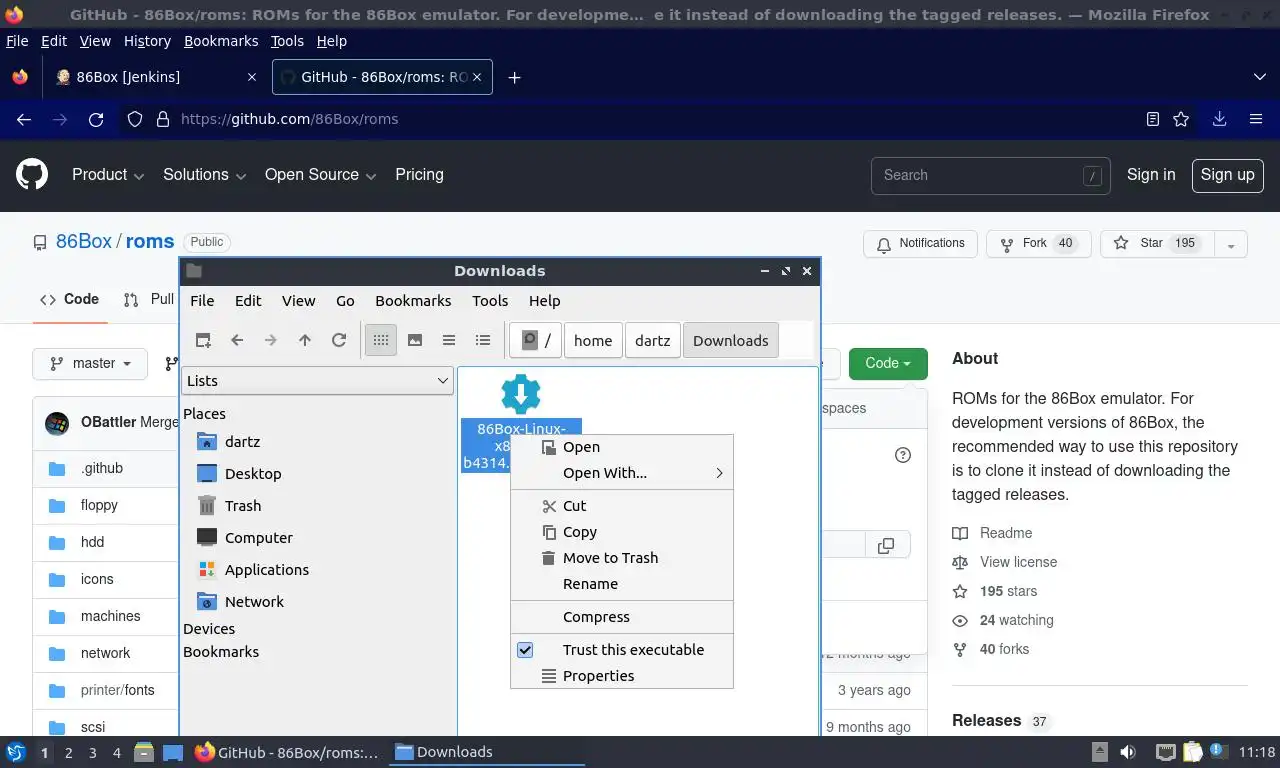Switch to the 86Box [Jenkins] tab
Image resolution: width=1280 pixels, height=768 pixels.
(156, 77)
